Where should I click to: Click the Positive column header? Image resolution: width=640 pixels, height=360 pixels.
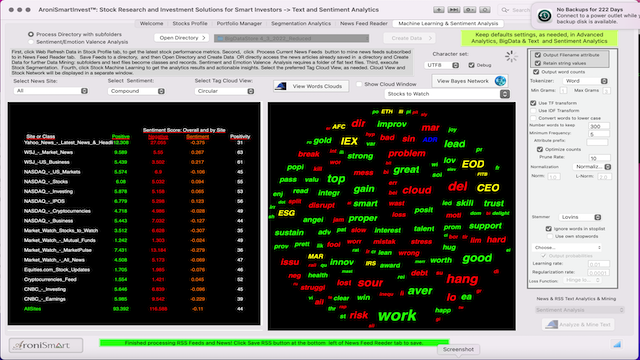(x=121, y=137)
